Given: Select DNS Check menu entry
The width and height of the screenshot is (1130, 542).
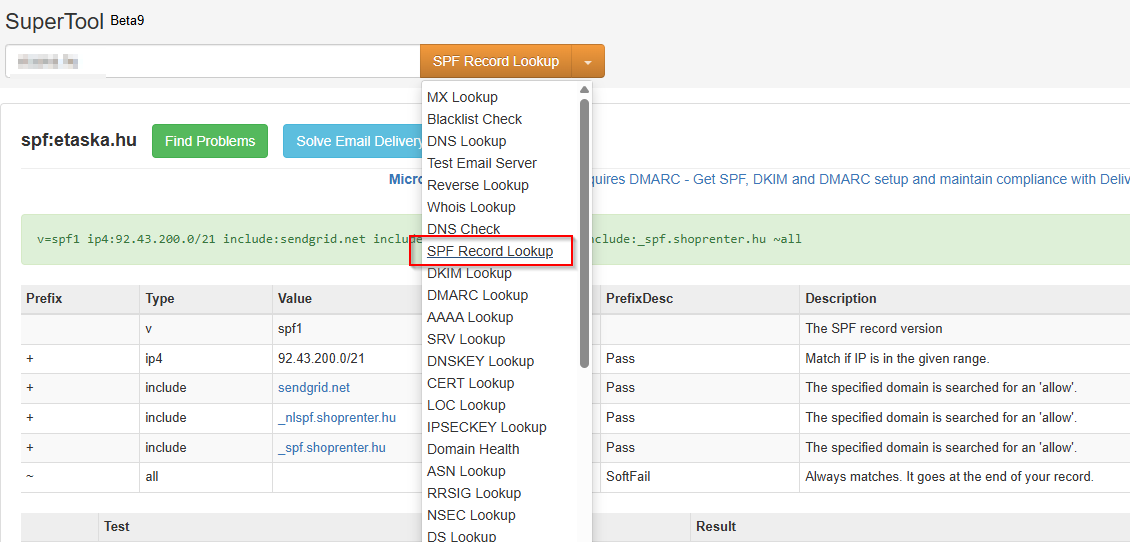Looking at the screenshot, I should [463, 229].
